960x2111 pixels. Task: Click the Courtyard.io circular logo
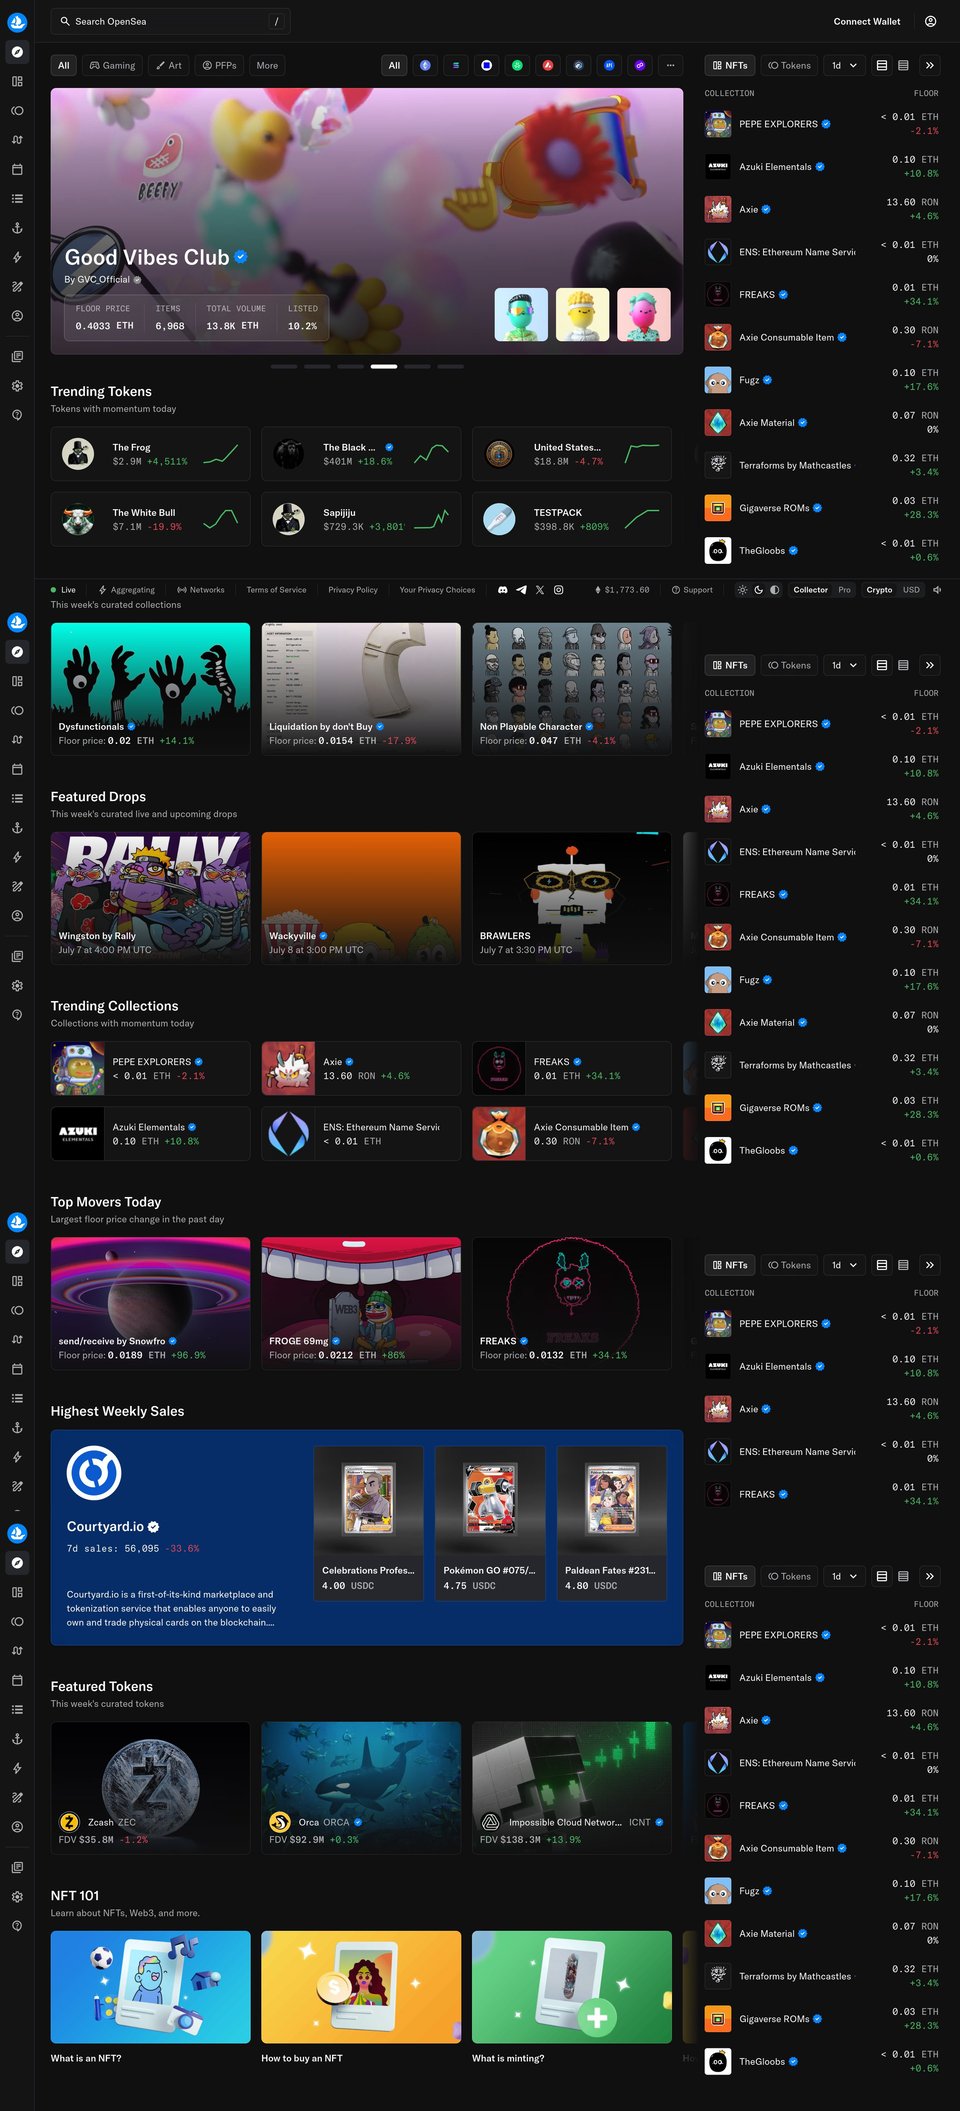(x=94, y=1473)
